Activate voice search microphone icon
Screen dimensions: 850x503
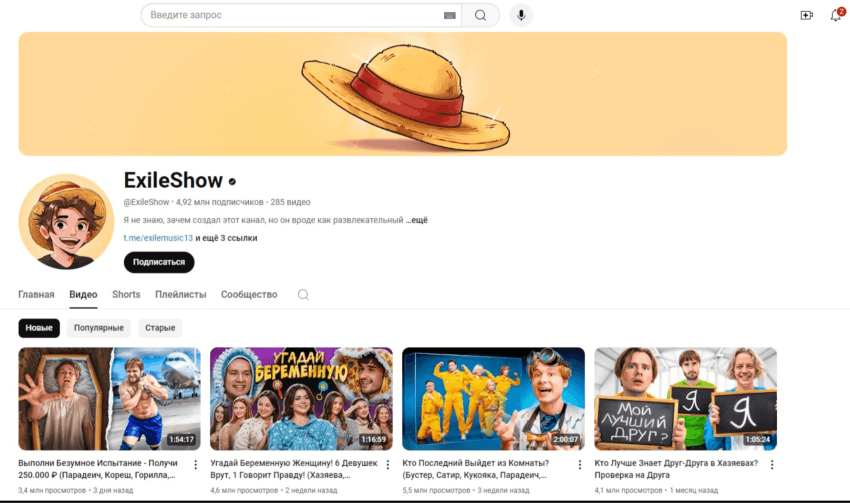coord(521,15)
